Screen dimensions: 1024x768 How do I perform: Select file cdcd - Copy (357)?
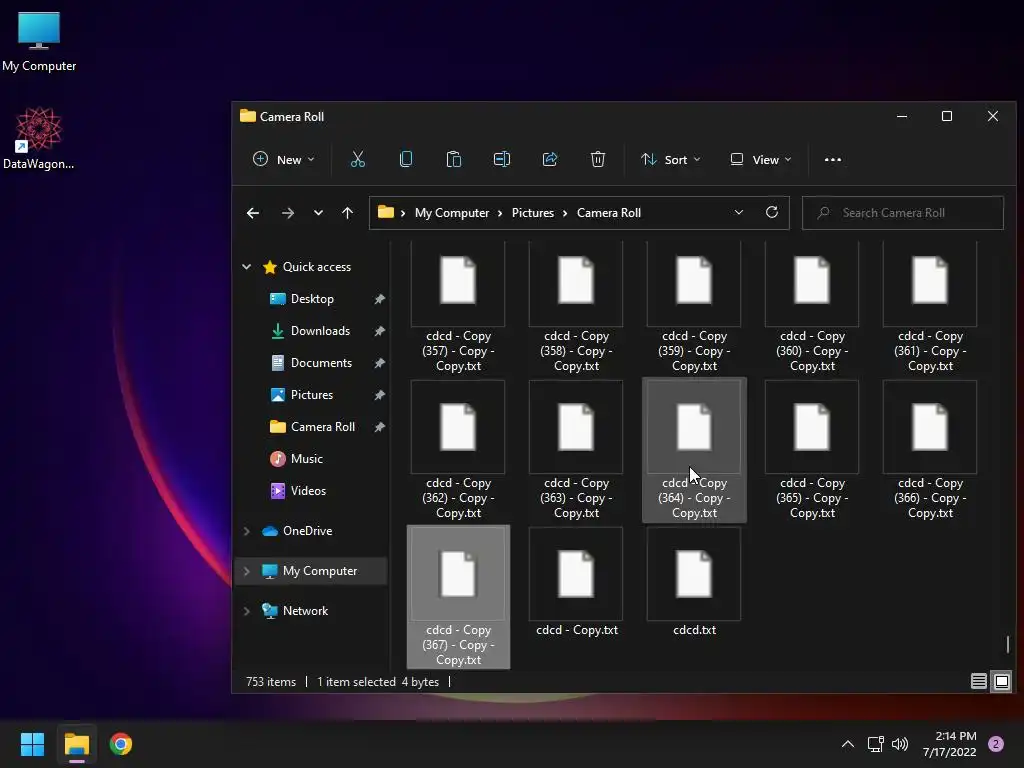click(x=458, y=306)
